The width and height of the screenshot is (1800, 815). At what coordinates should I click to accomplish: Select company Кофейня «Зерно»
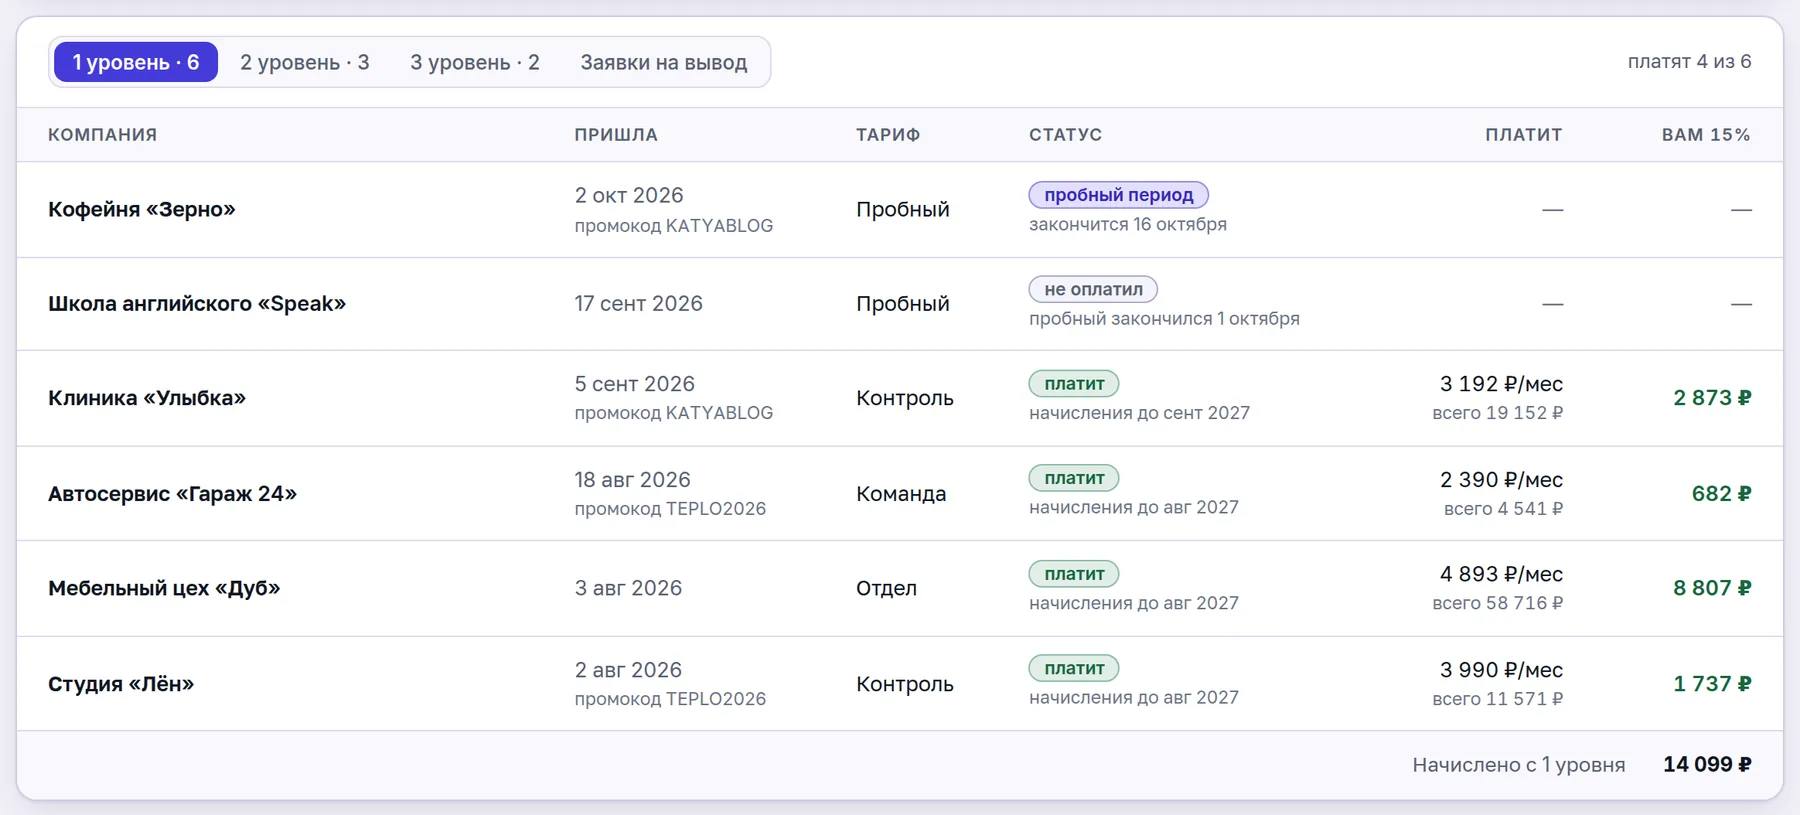pos(142,209)
